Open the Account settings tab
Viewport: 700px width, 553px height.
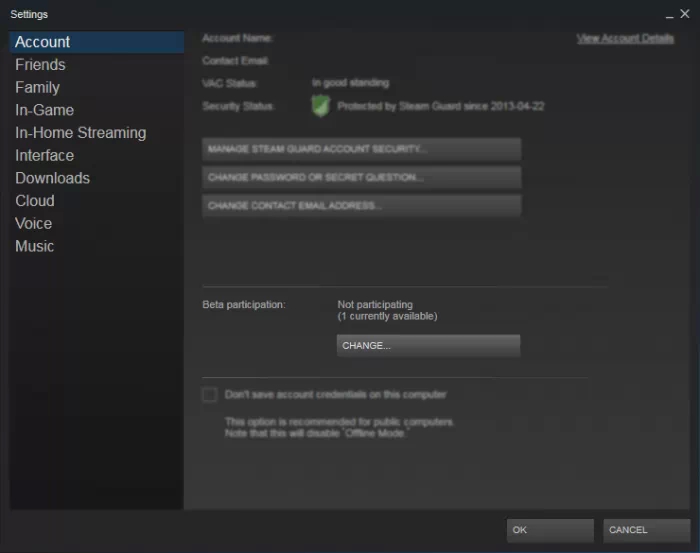point(43,42)
